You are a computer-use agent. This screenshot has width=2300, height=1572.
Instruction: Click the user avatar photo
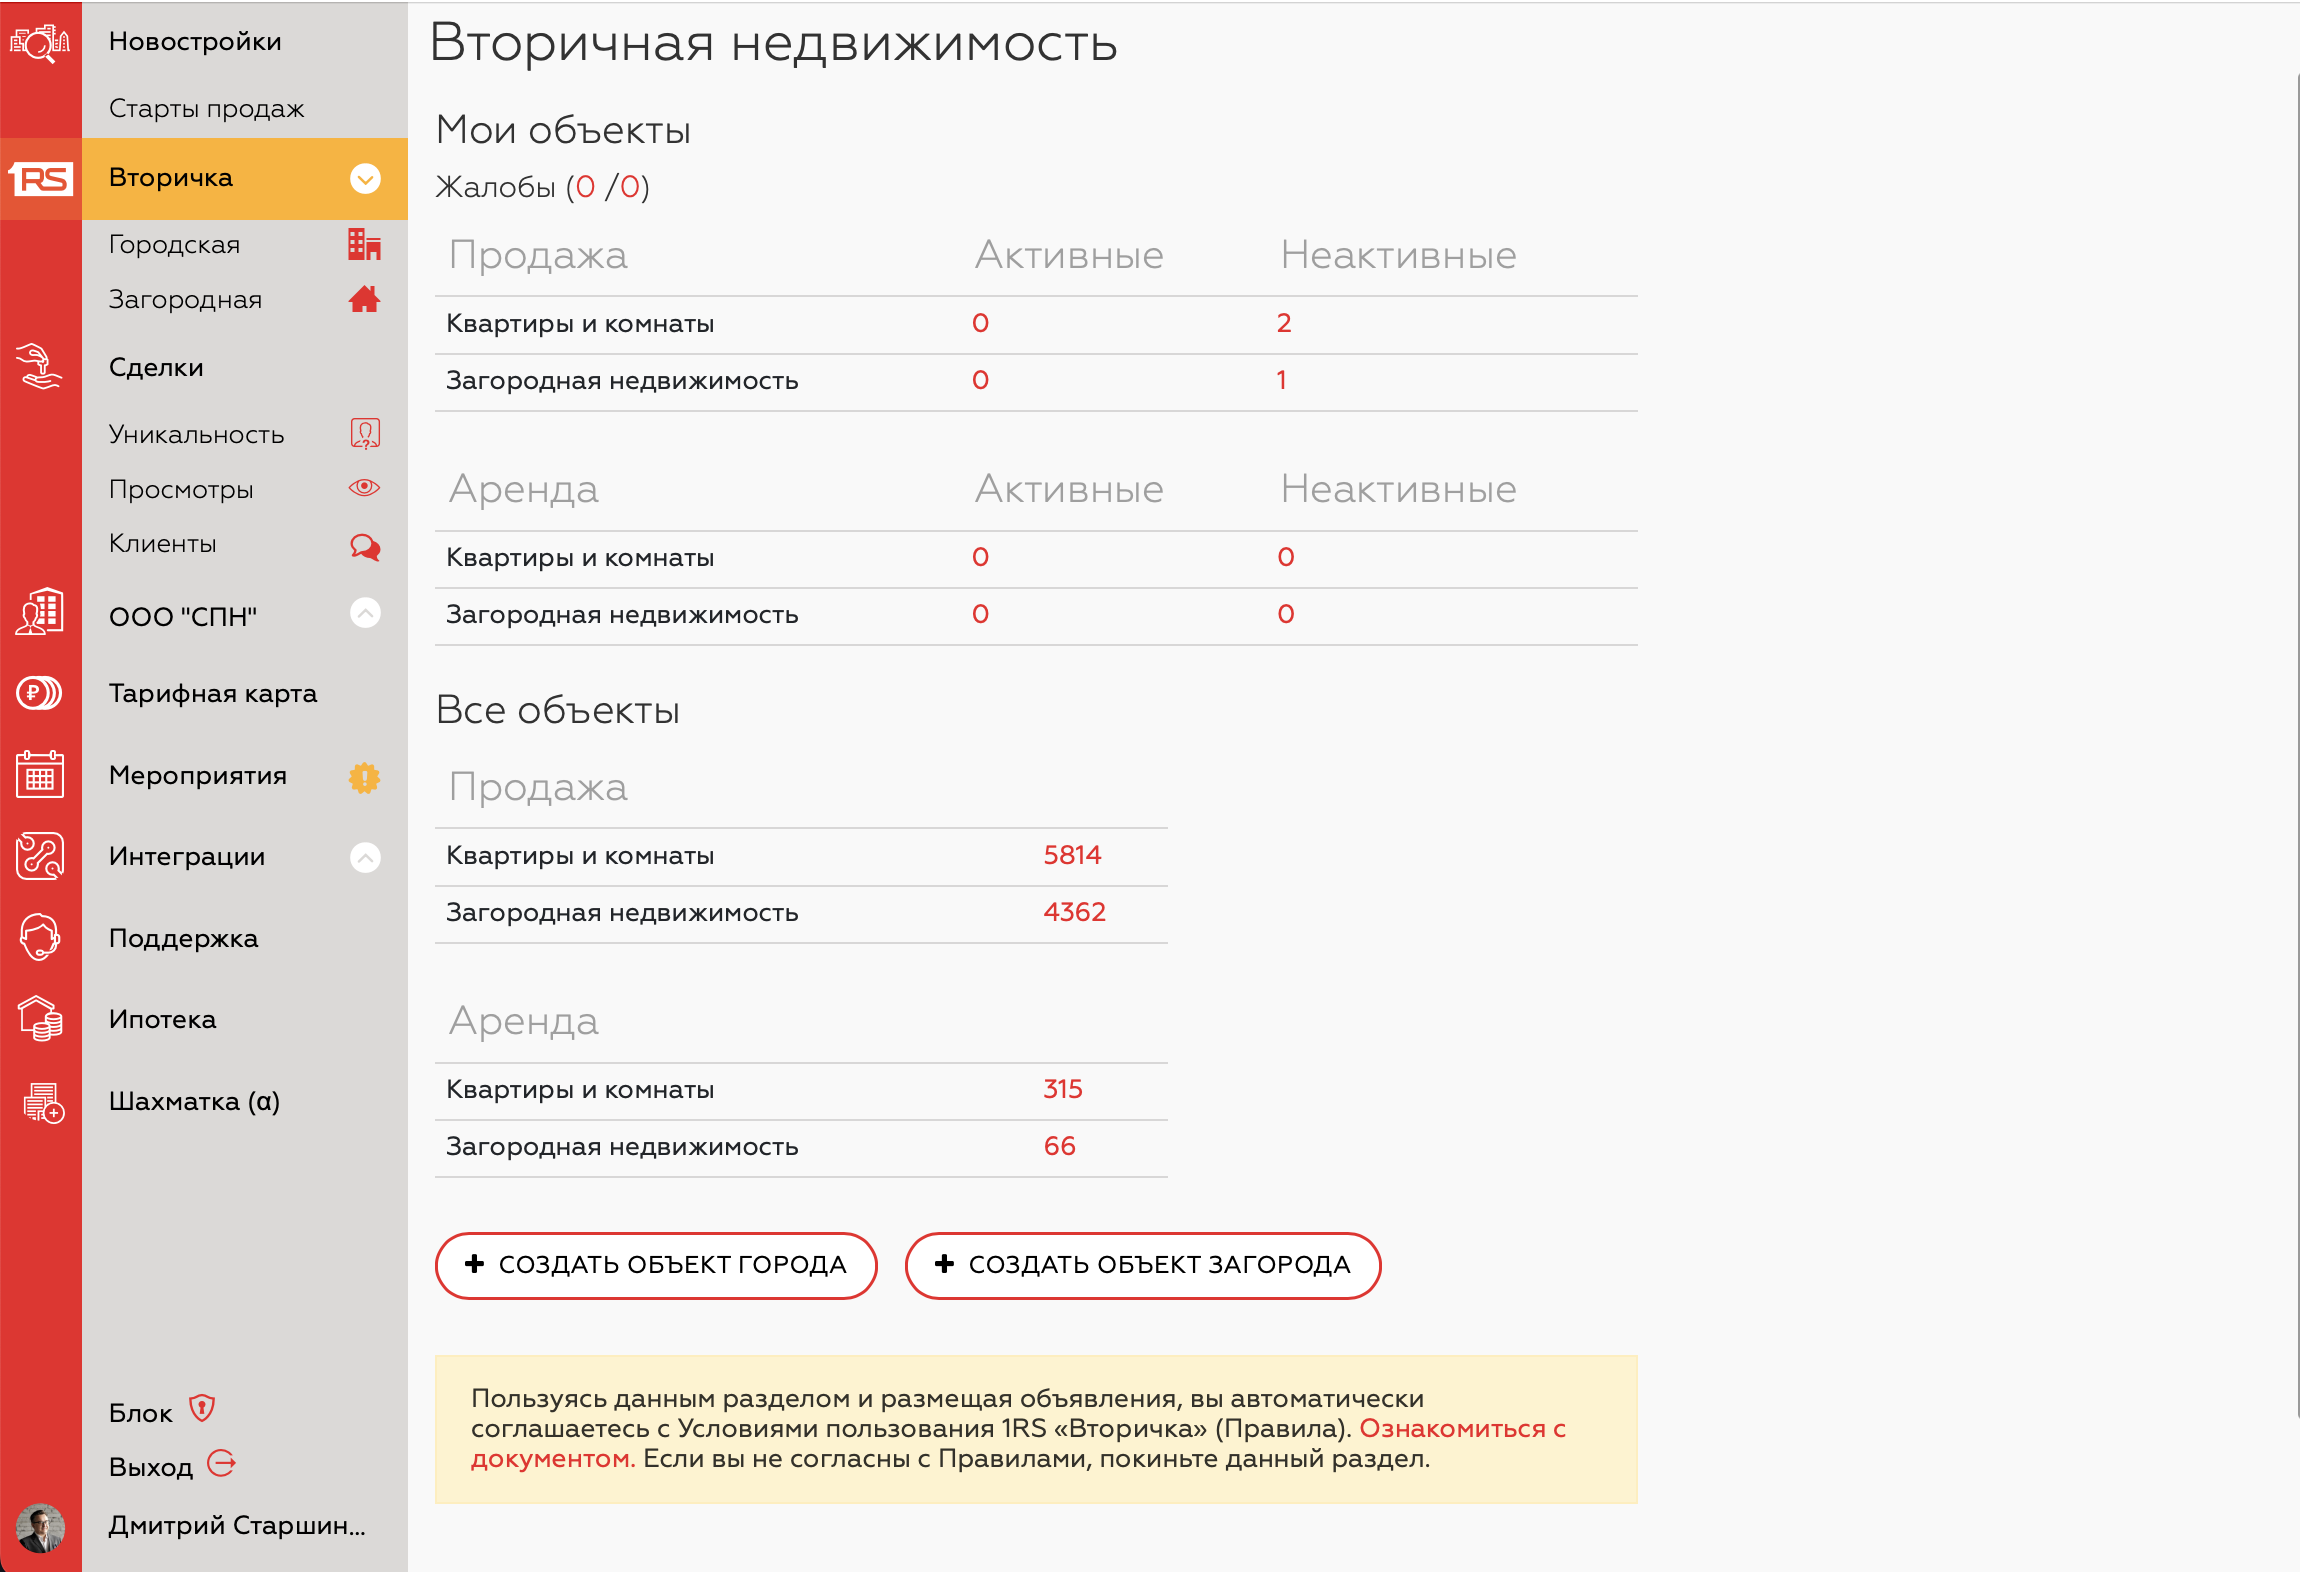click(x=41, y=1527)
